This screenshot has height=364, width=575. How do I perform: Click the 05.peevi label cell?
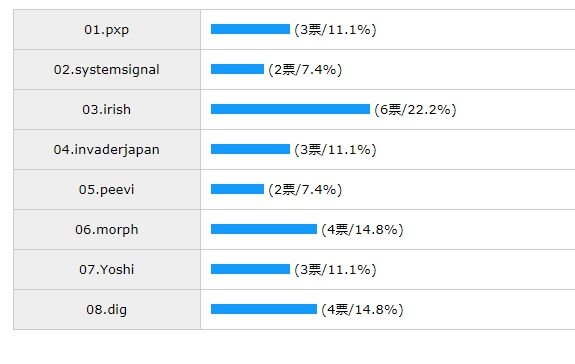click(107, 190)
